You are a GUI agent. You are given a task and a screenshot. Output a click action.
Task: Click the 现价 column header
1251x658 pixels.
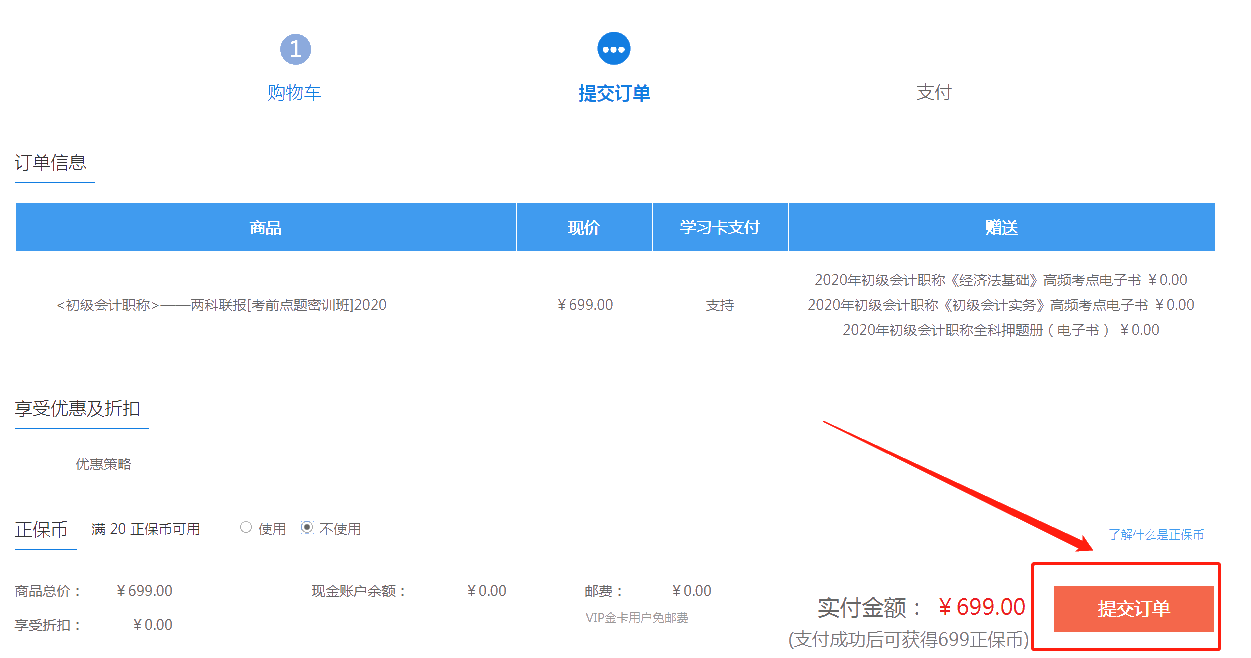[583, 227]
